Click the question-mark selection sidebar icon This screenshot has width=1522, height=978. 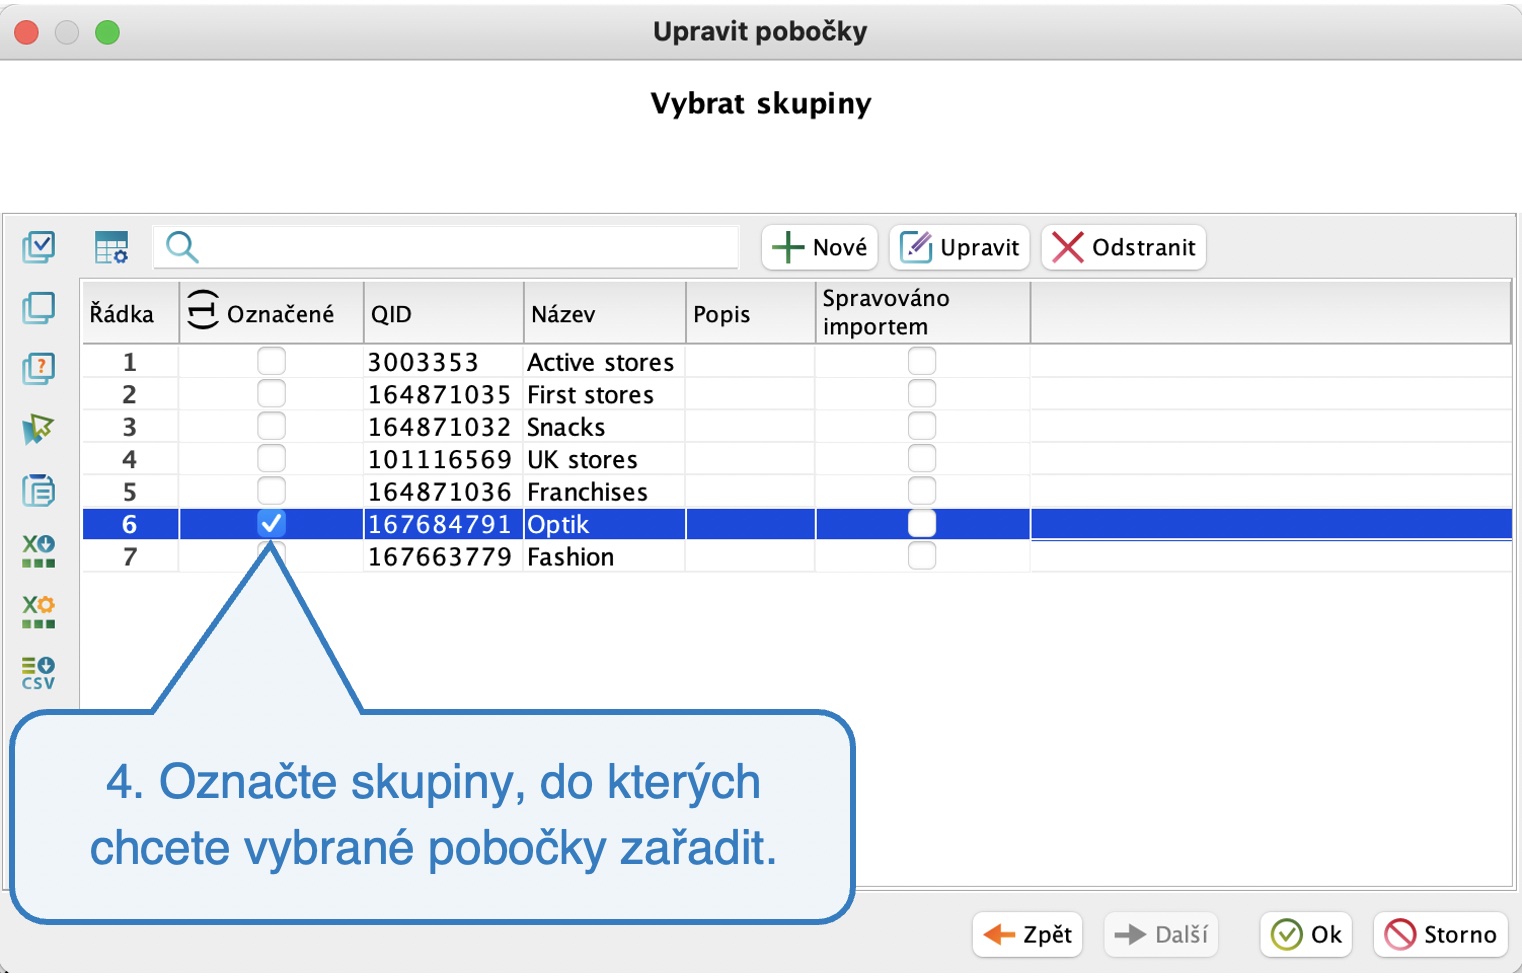(39, 369)
